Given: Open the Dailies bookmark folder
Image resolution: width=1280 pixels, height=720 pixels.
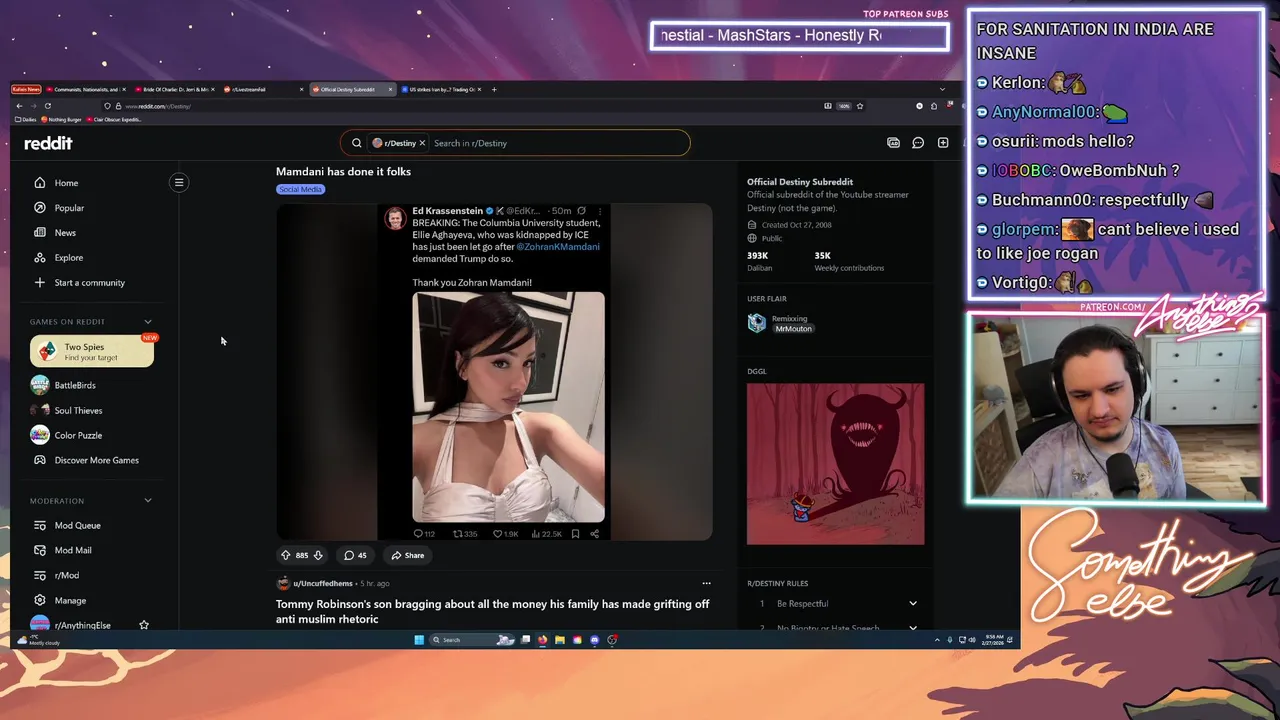Looking at the screenshot, I should (x=26, y=119).
